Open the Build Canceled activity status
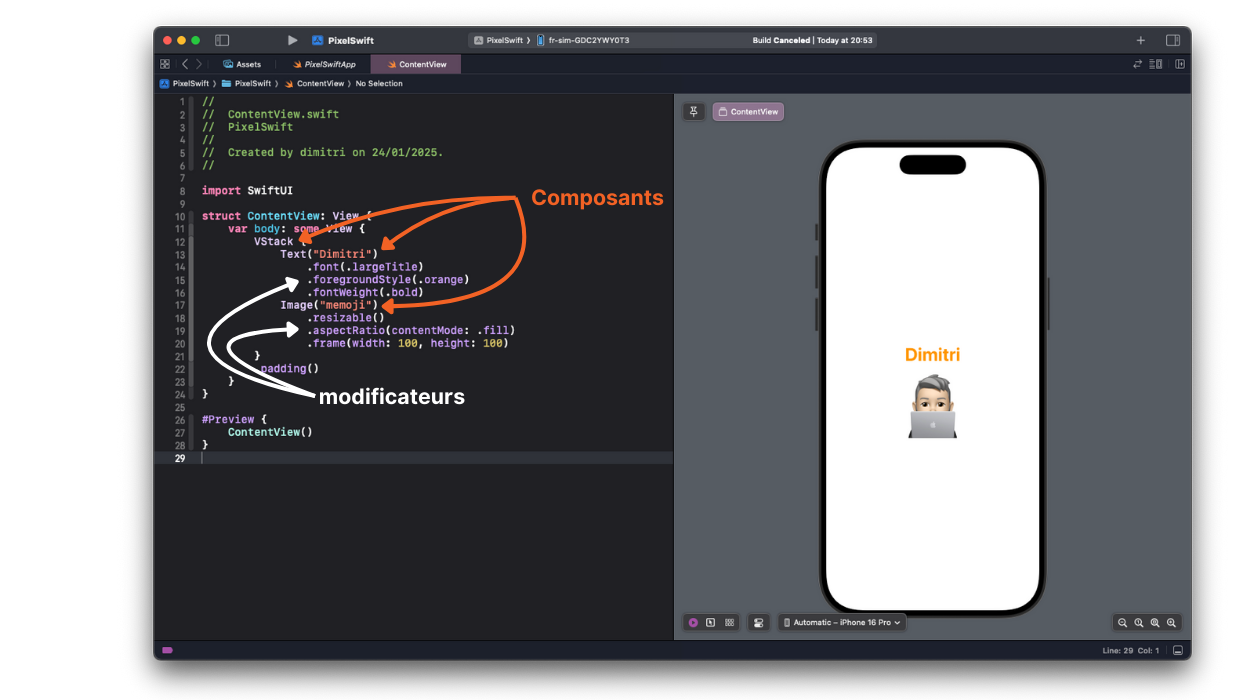Screen dimensions: 1260x700 [x=812, y=41]
